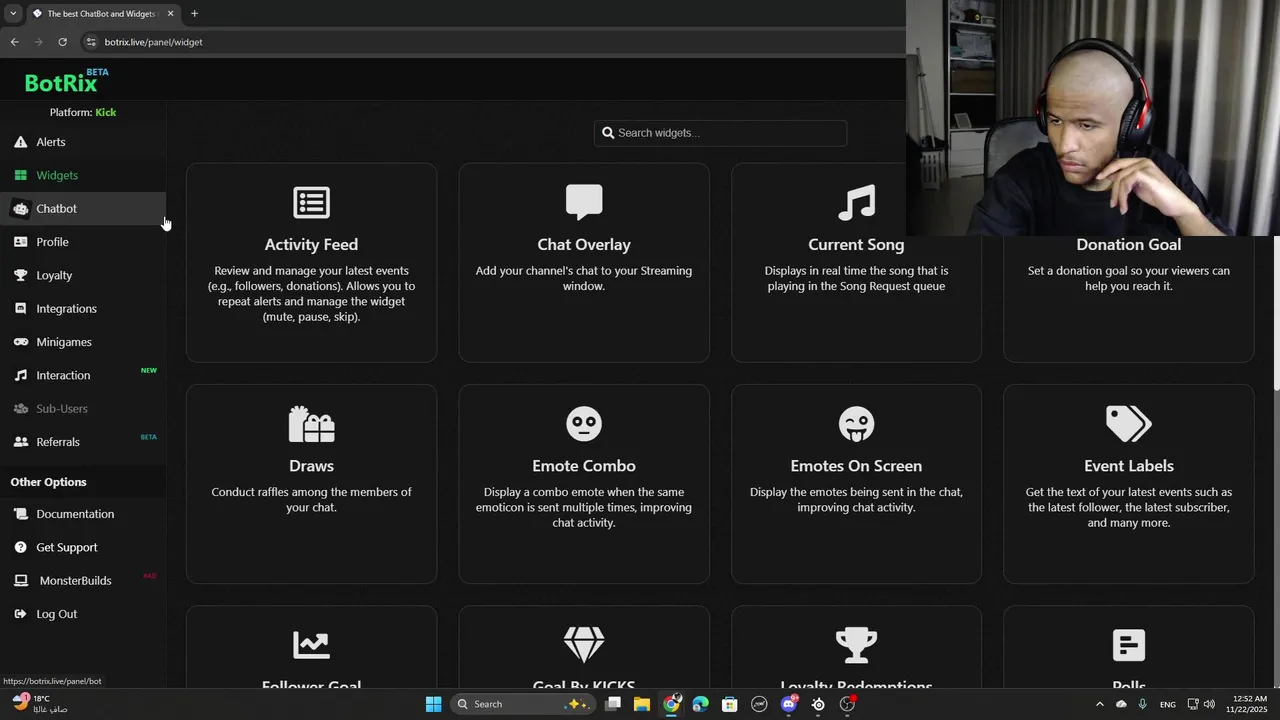Open the Donation Goal widget title

tap(1129, 244)
